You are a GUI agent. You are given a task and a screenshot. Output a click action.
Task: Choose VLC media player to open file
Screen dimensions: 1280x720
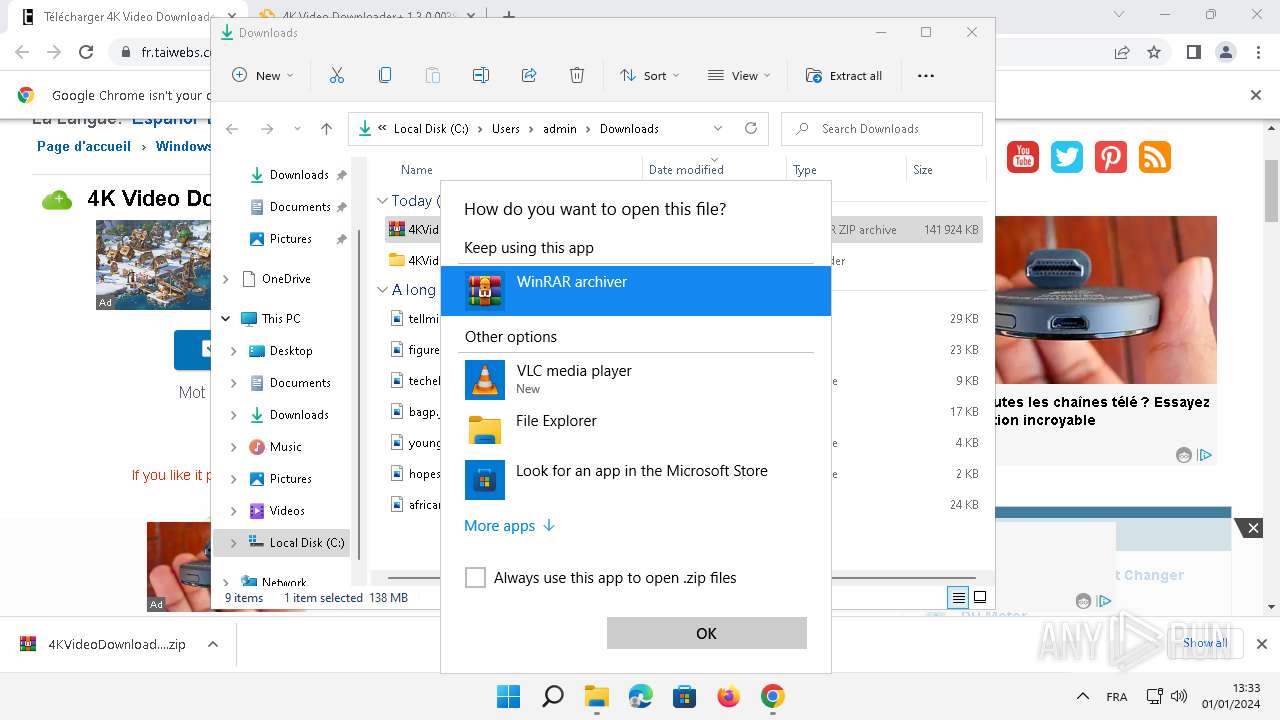tap(636, 380)
